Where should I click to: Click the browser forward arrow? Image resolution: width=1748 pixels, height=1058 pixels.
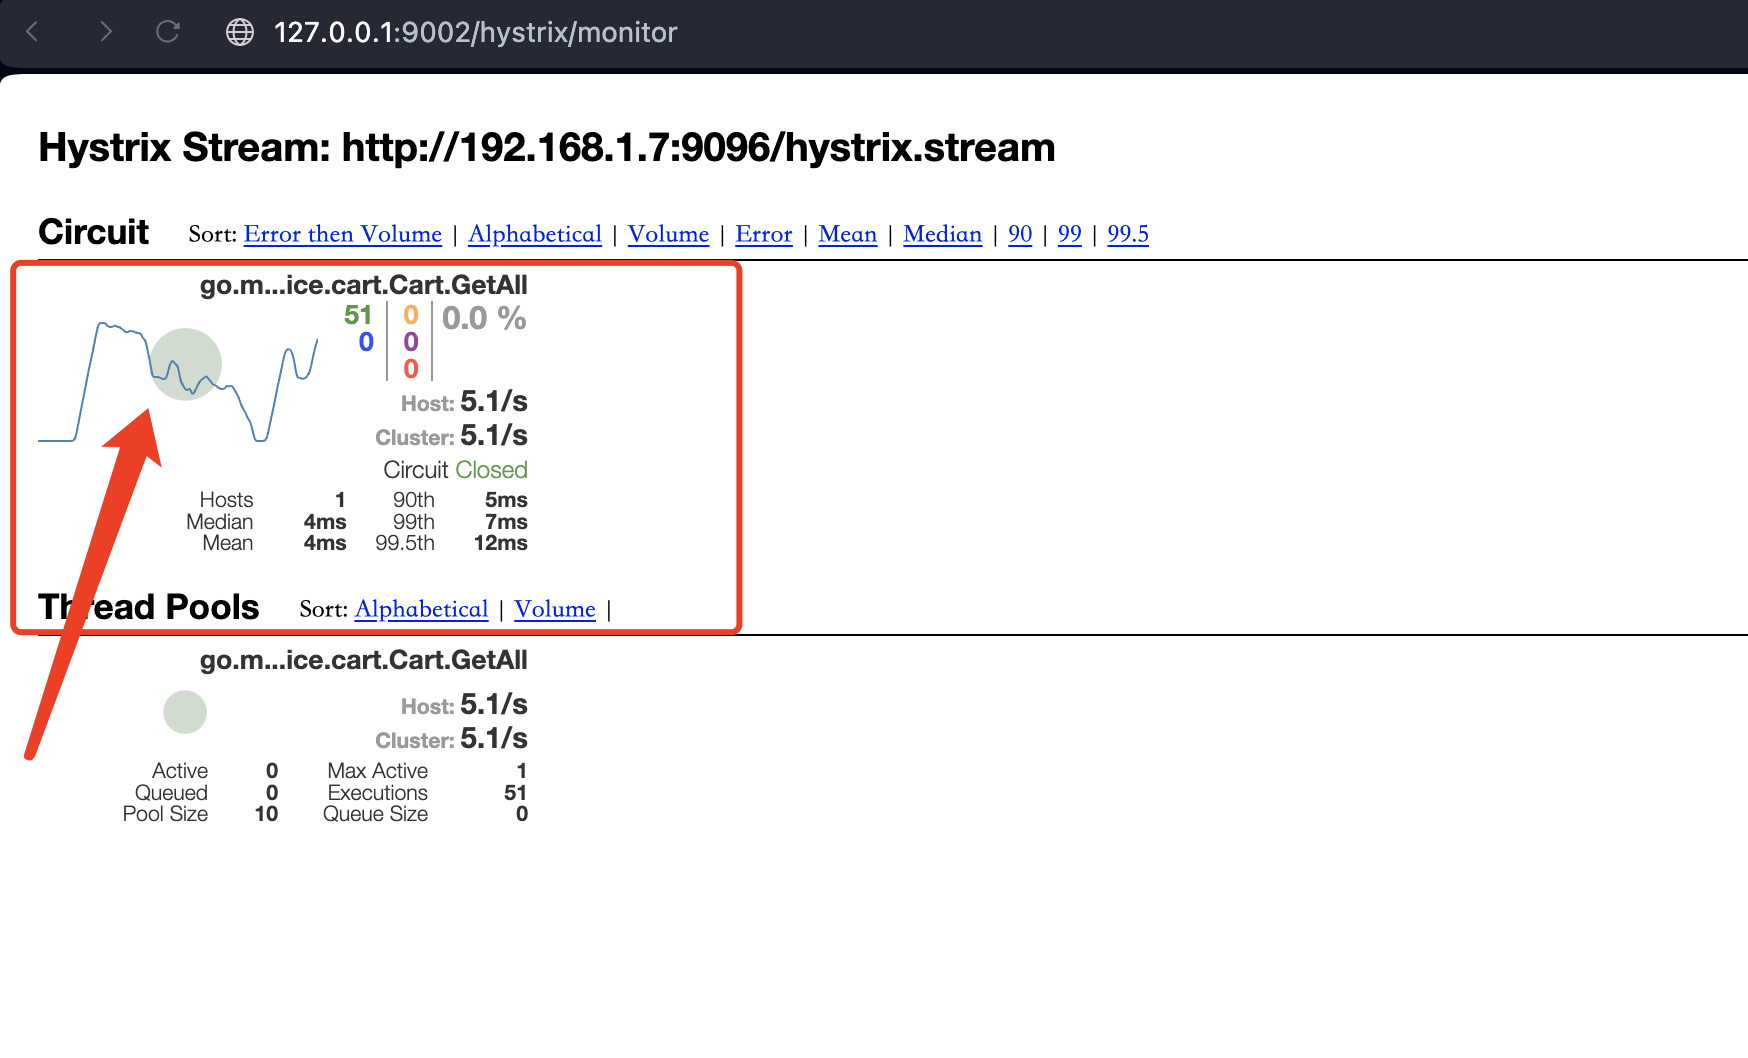pyautogui.click(x=105, y=32)
